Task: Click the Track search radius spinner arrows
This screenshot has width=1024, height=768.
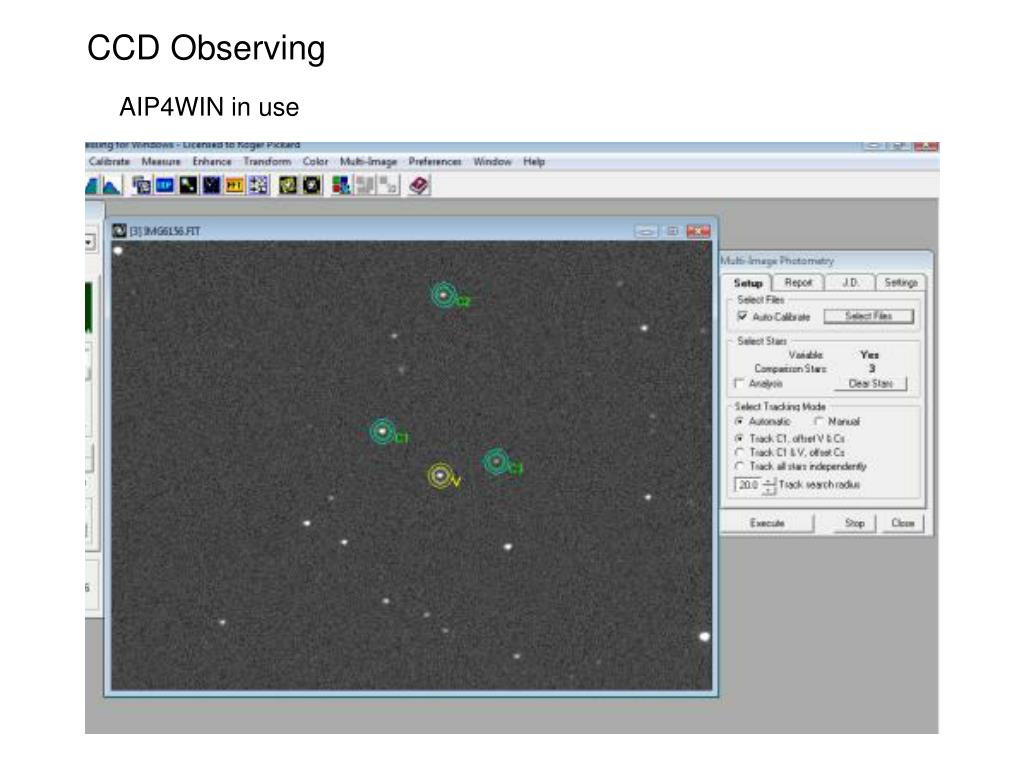Action: click(769, 485)
